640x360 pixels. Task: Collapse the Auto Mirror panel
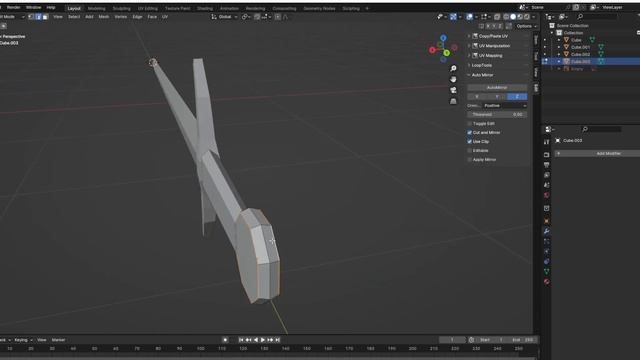[497, 75]
